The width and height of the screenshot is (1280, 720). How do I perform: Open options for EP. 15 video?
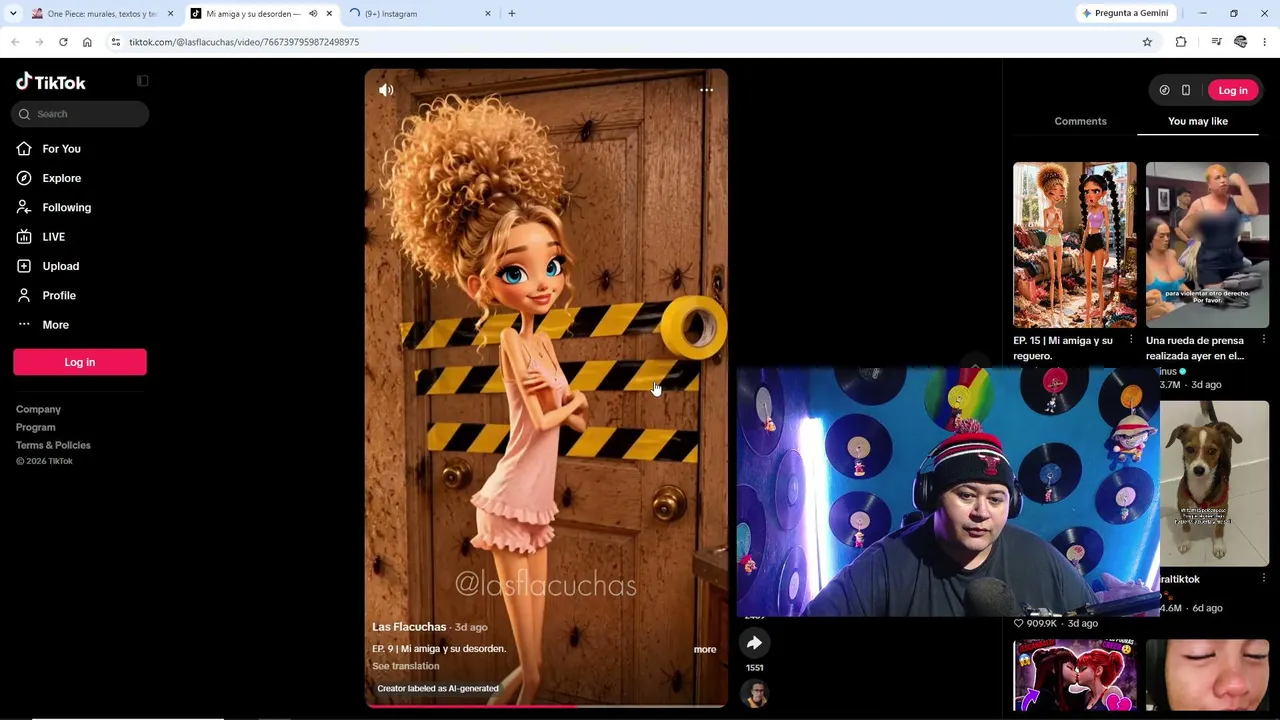pos(1131,340)
